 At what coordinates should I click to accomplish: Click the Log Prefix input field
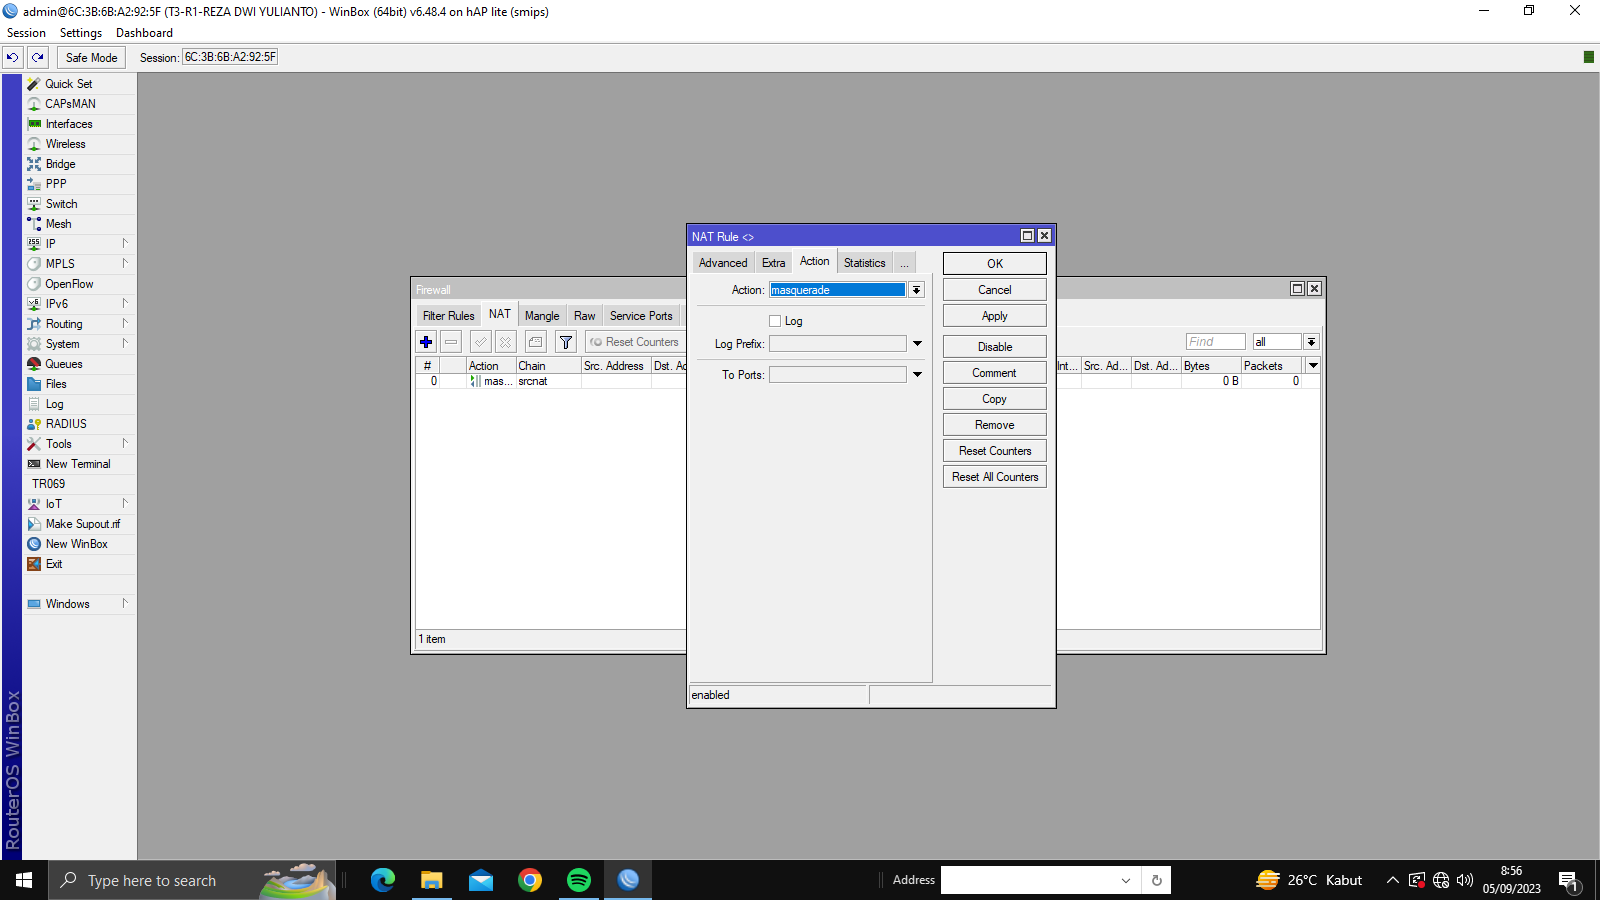(x=838, y=344)
